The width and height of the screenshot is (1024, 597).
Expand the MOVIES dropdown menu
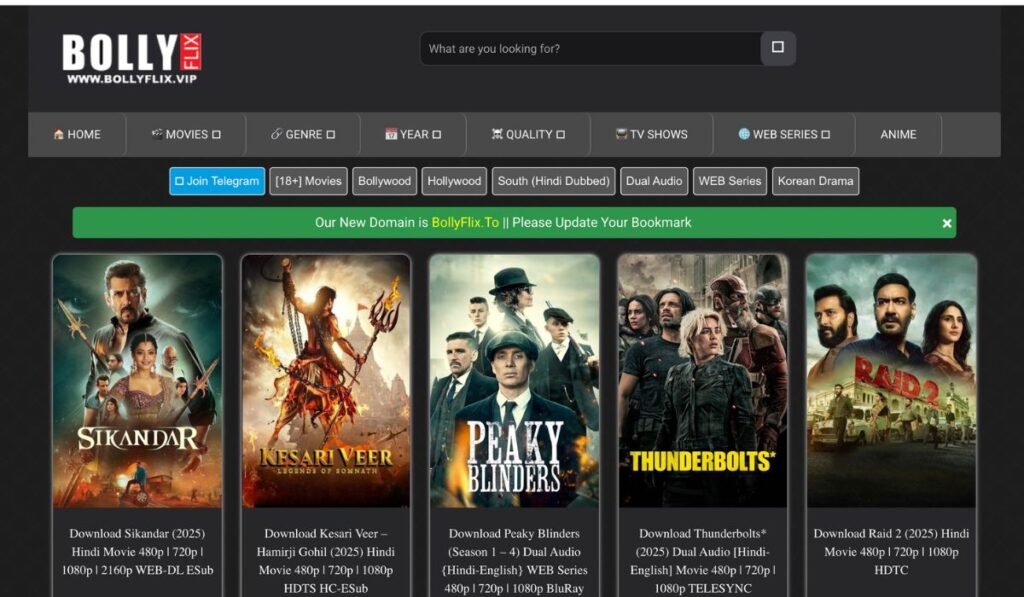click(x=186, y=135)
